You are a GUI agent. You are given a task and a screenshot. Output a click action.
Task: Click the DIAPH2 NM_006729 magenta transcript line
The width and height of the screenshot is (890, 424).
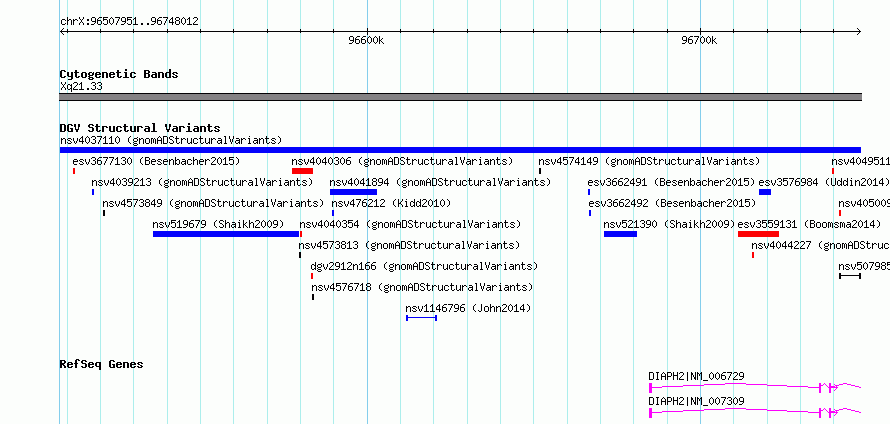pos(755,387)
